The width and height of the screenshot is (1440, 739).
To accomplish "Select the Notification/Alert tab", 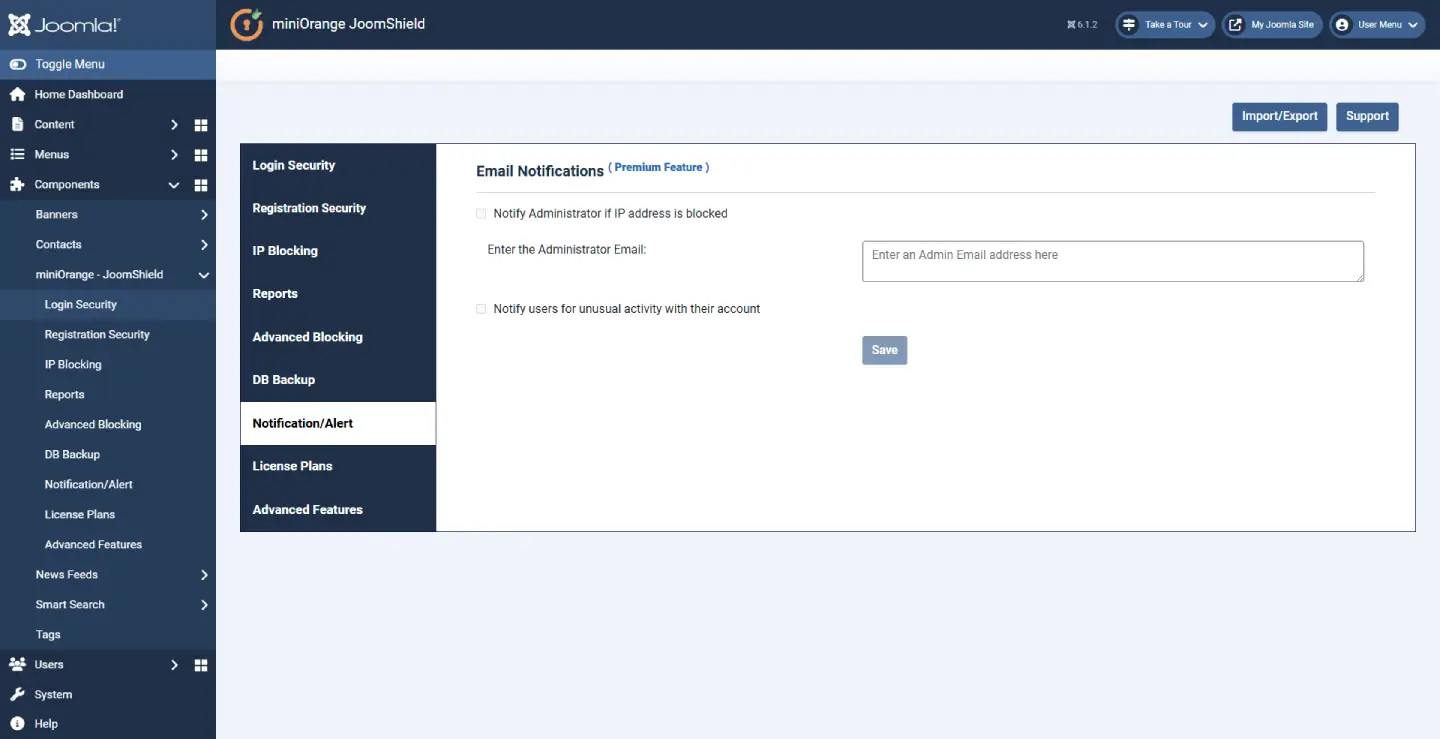I will click(x=338, y=423).
